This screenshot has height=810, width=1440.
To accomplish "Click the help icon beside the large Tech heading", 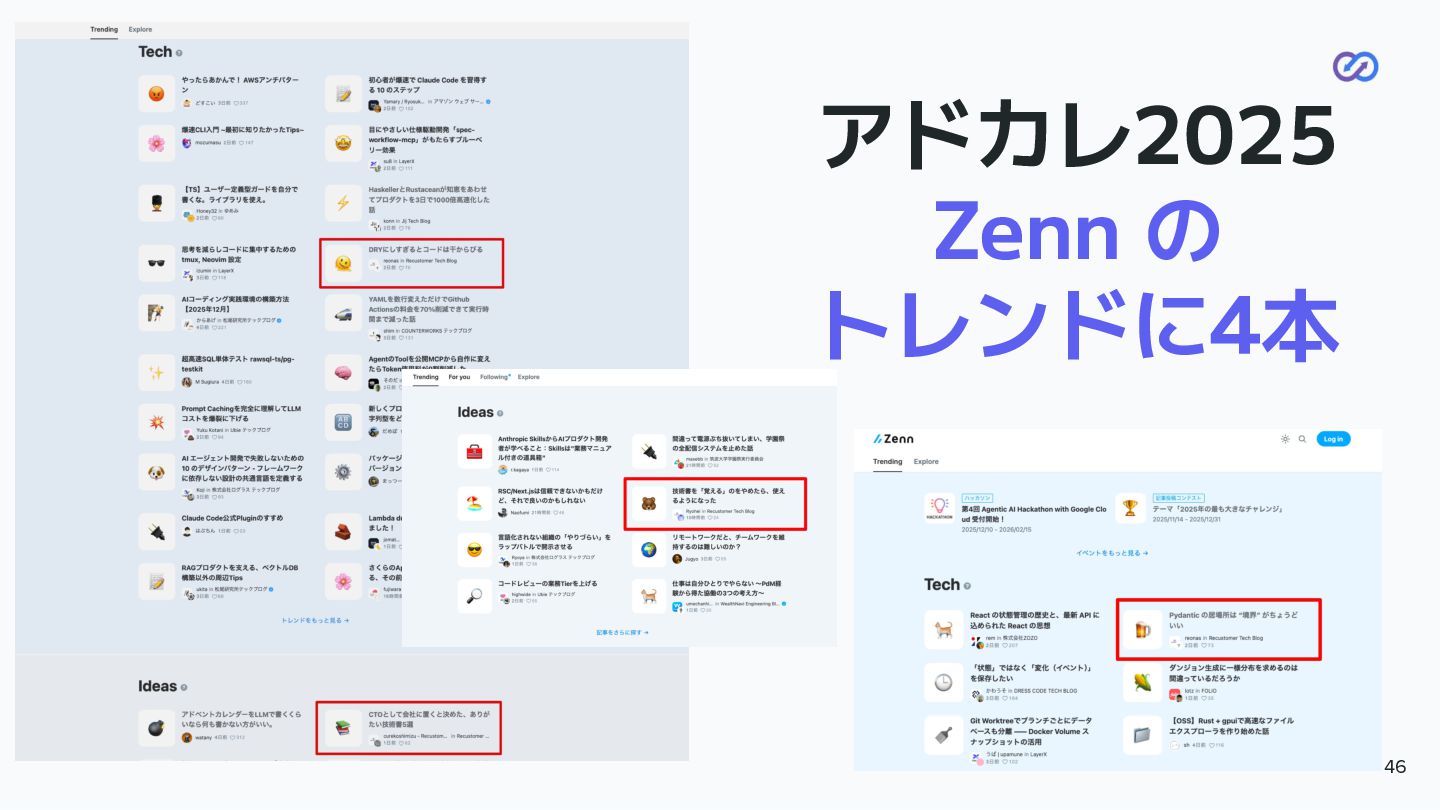I will (x=179, y=53).
